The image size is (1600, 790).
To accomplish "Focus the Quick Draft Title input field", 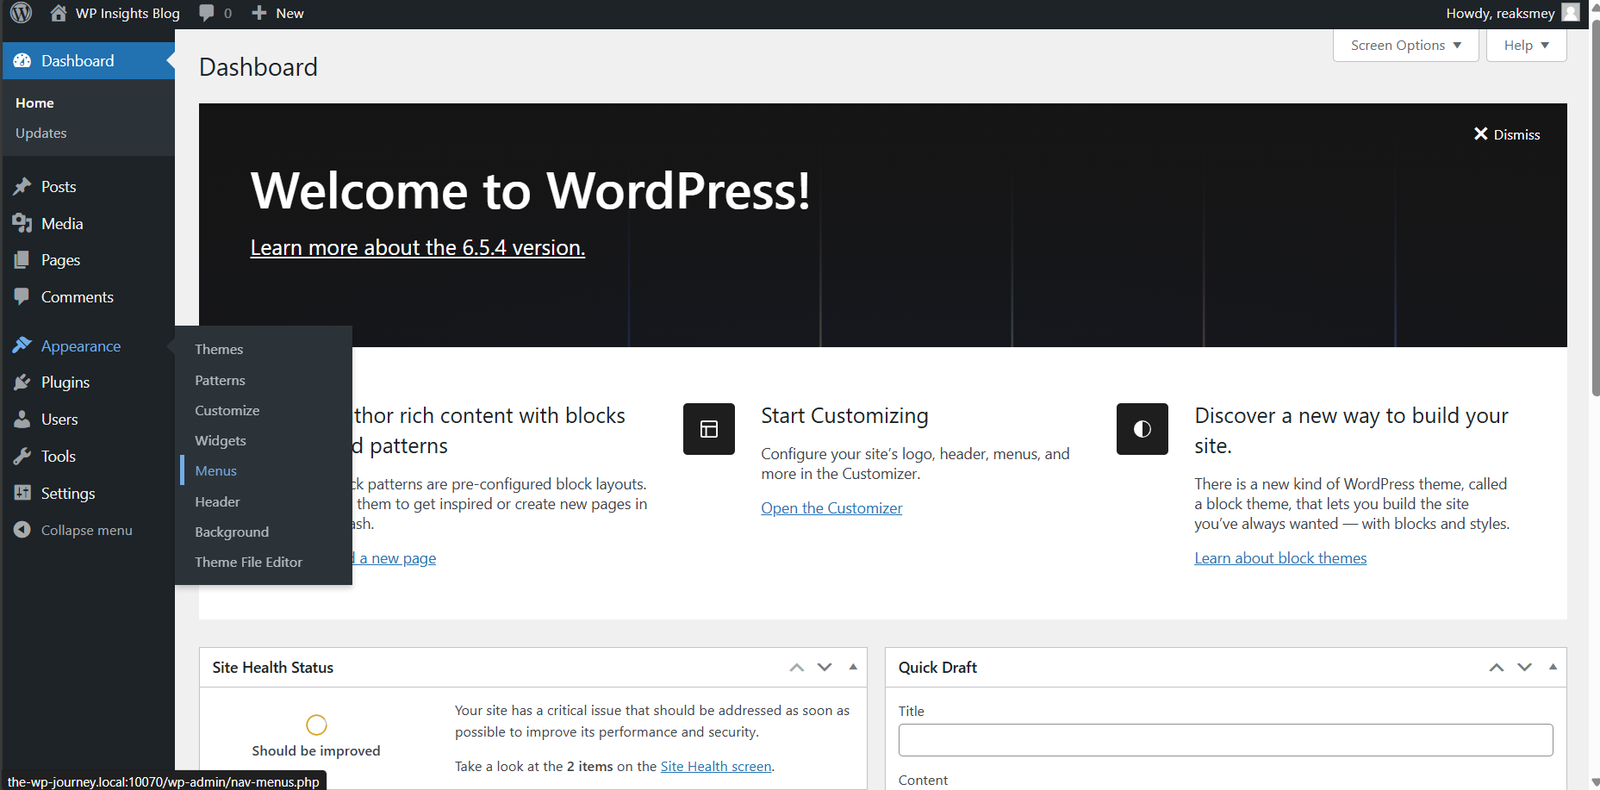I will click(1226, 740).
